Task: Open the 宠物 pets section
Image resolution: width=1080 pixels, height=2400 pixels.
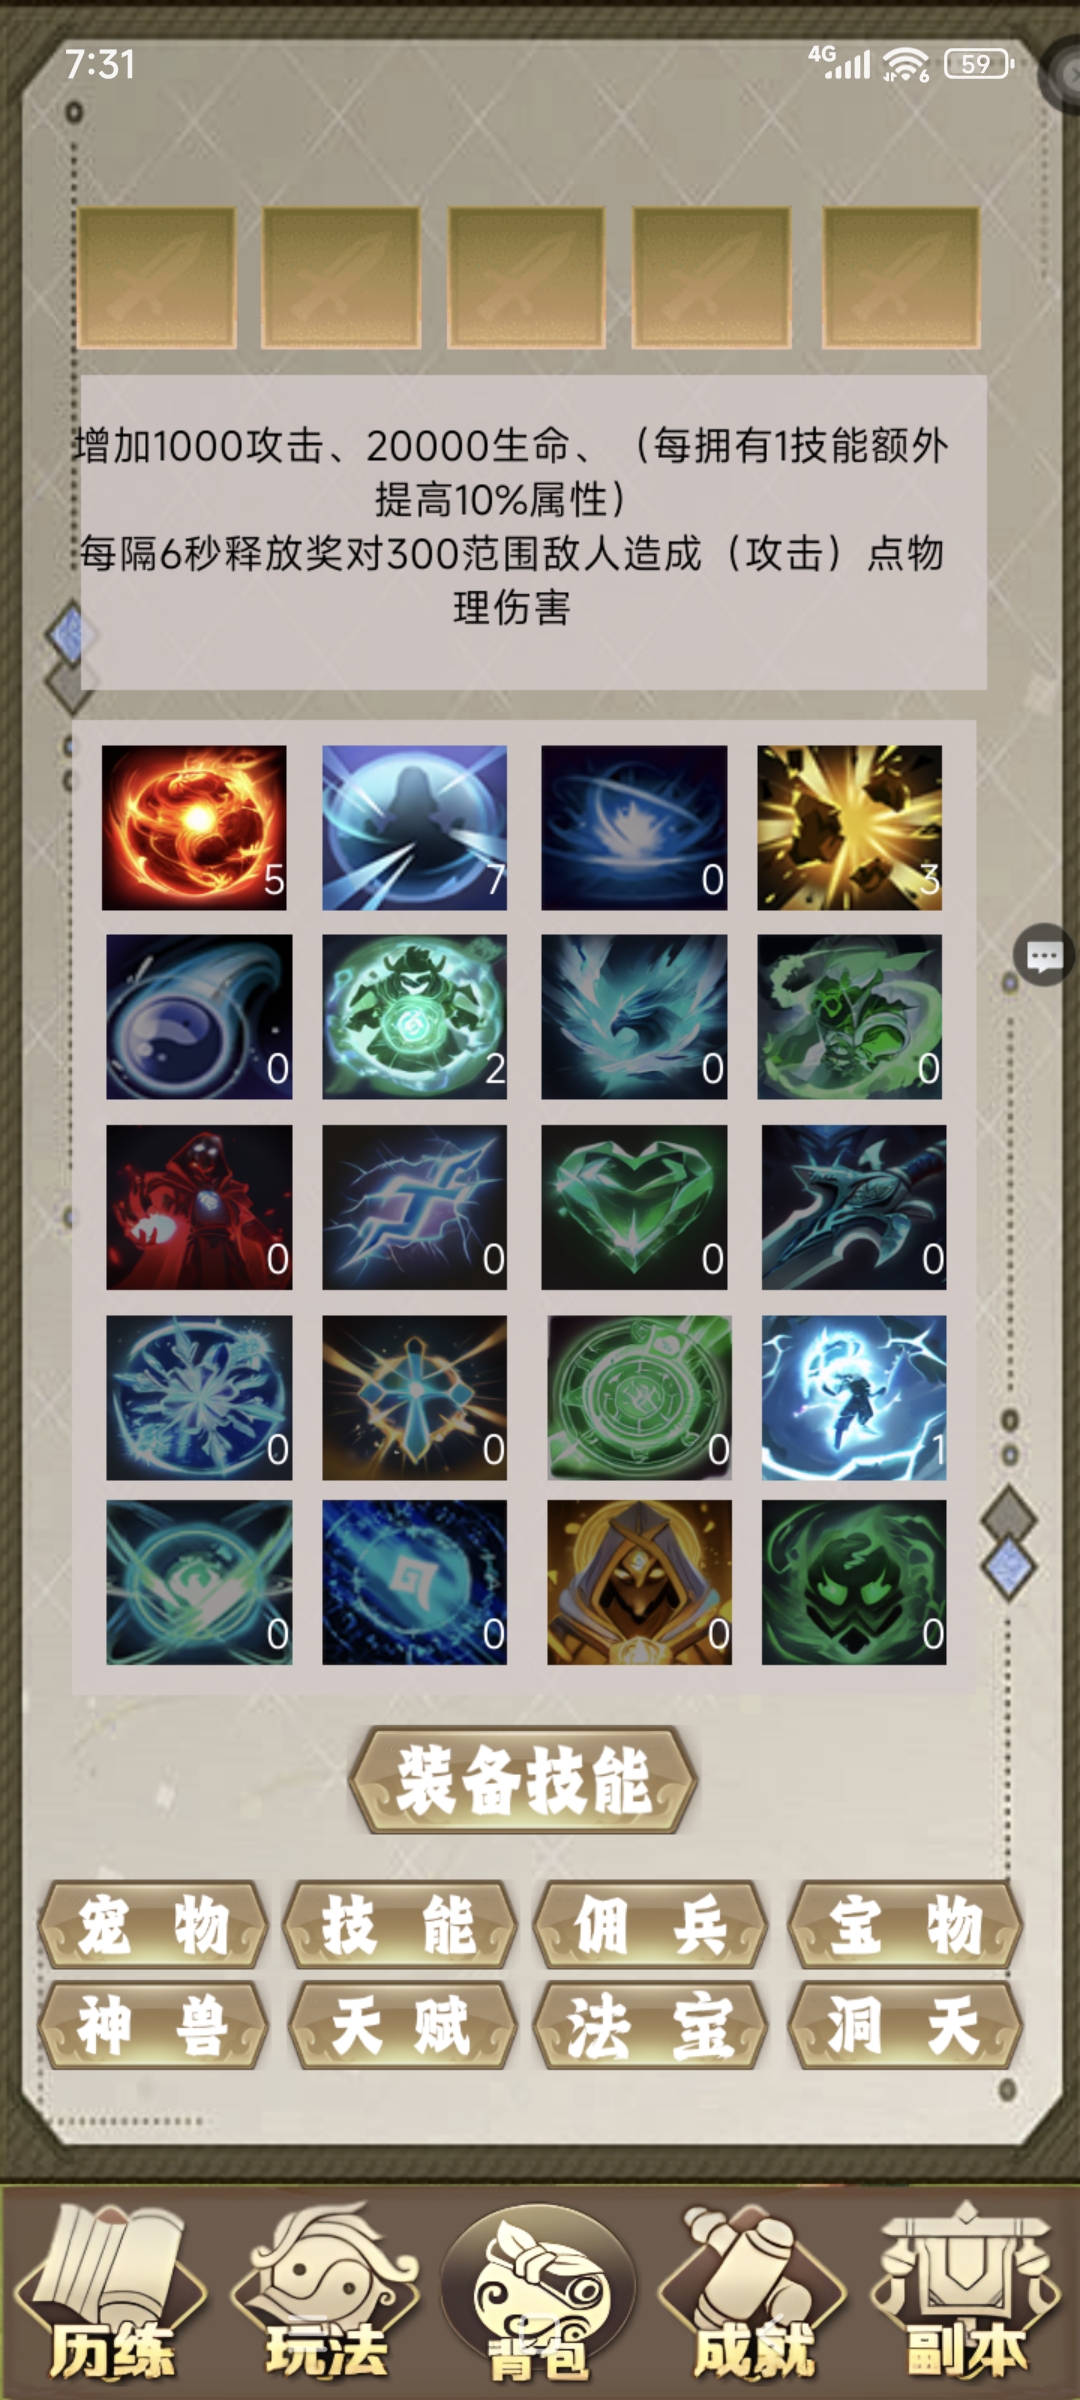Action: (153, 1925)
